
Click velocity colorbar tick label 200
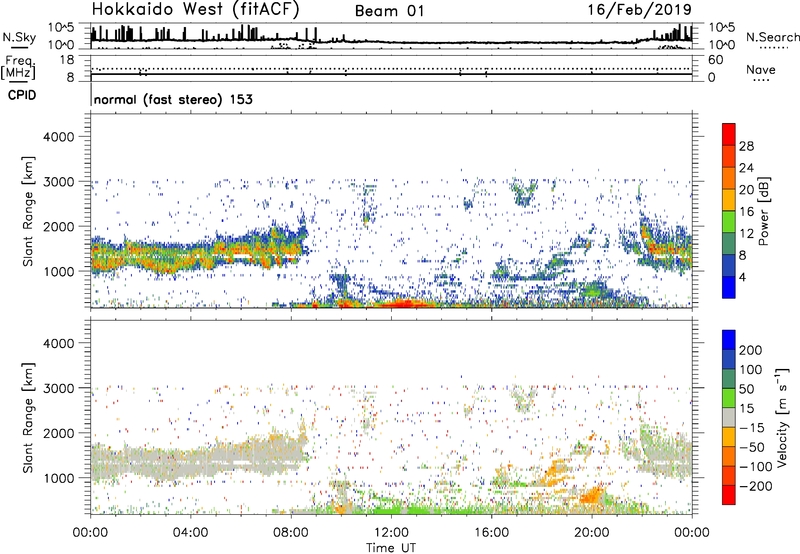tap(751, 350)
